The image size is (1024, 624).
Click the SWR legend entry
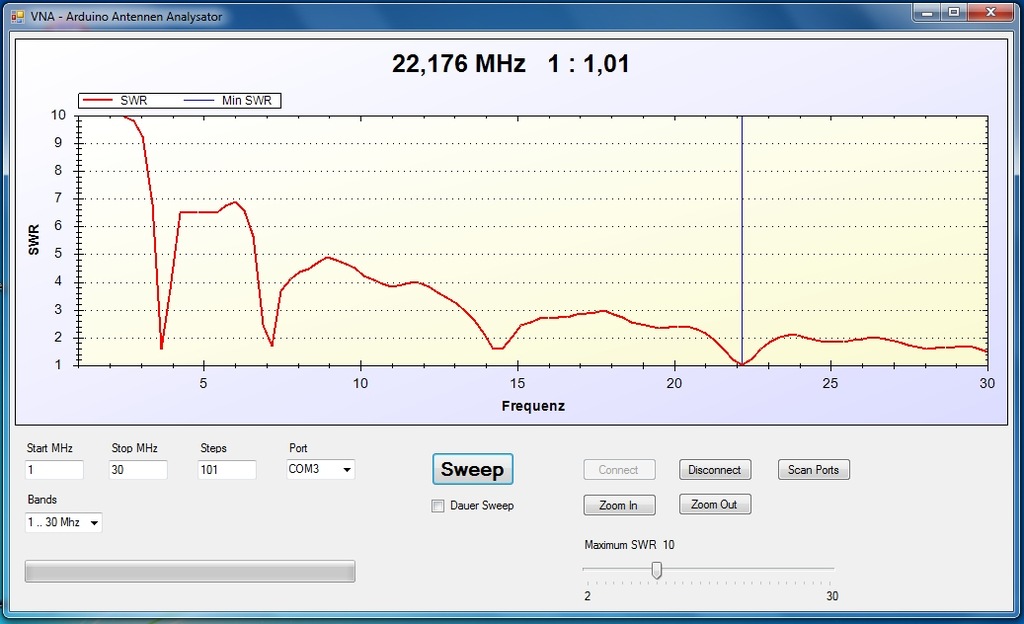pyautogui.click(x=114, y=101)
